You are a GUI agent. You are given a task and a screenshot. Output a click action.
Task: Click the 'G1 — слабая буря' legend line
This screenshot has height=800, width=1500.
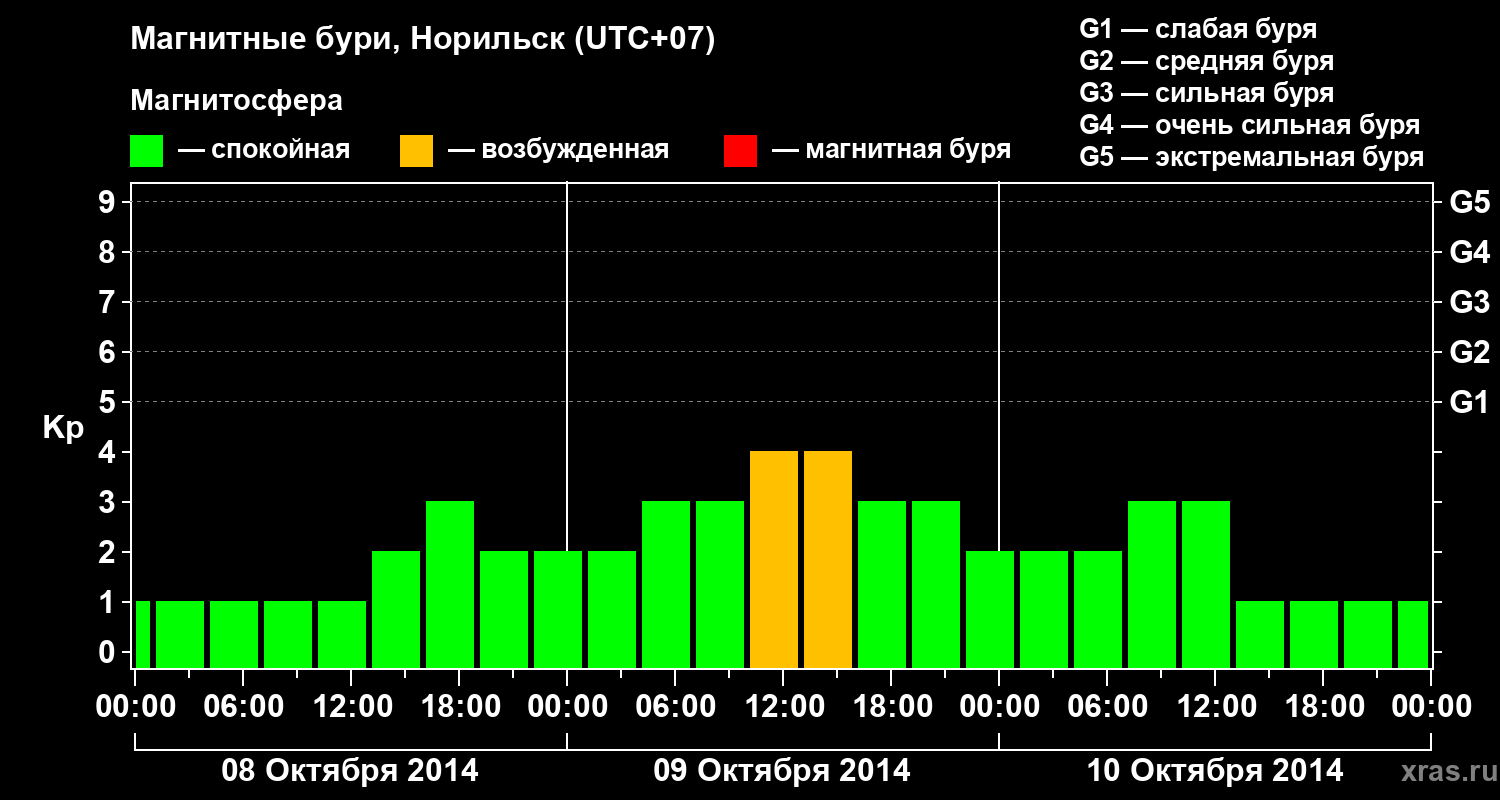point(1198,29)
